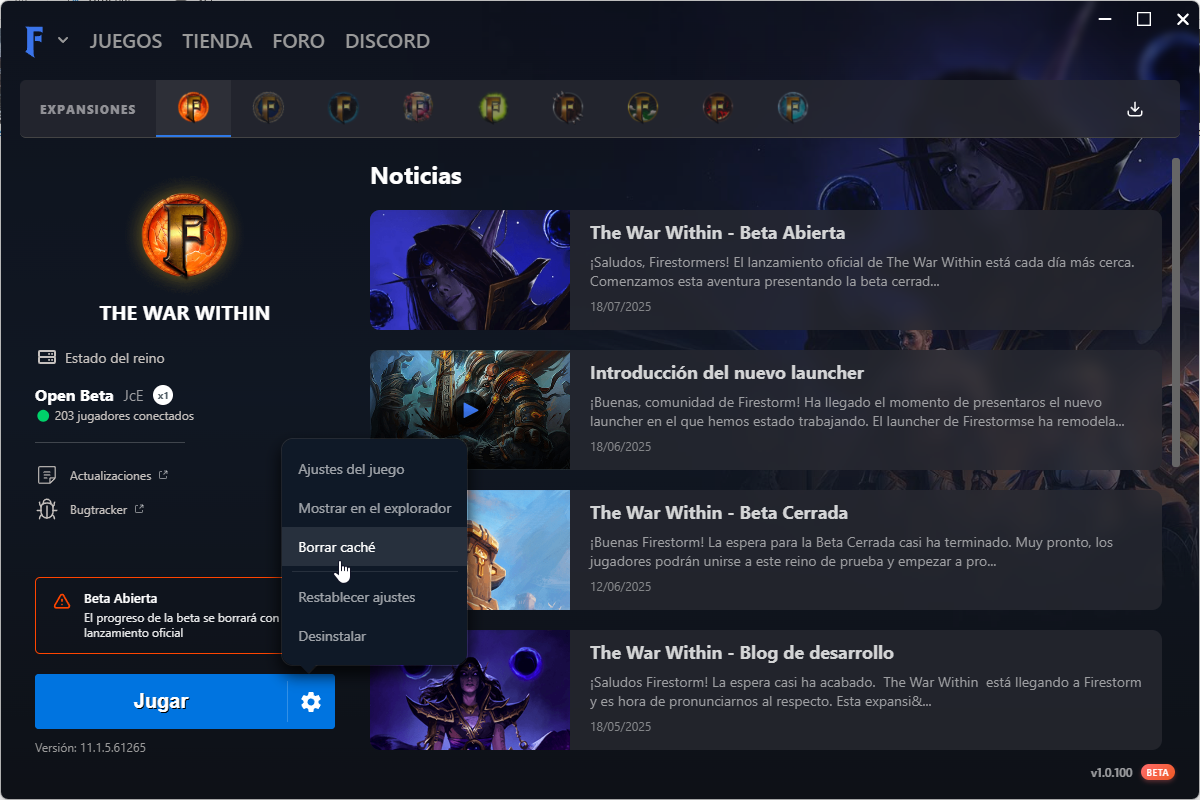Screen dimensions: 1200x800
Task: Select the seventh expansion icon, gold with green edge
Action: click(x=643, y=108)
